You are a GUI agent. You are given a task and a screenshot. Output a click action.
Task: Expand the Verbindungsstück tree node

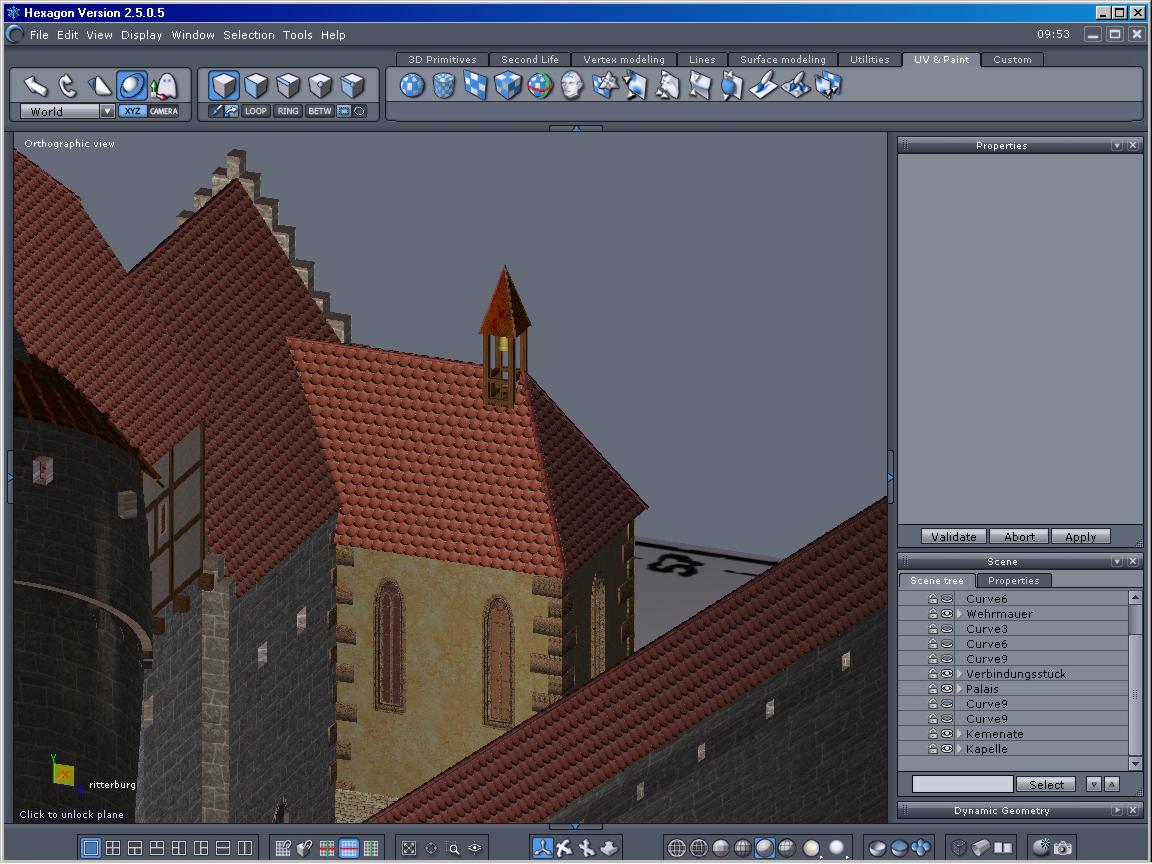point(960,674)
